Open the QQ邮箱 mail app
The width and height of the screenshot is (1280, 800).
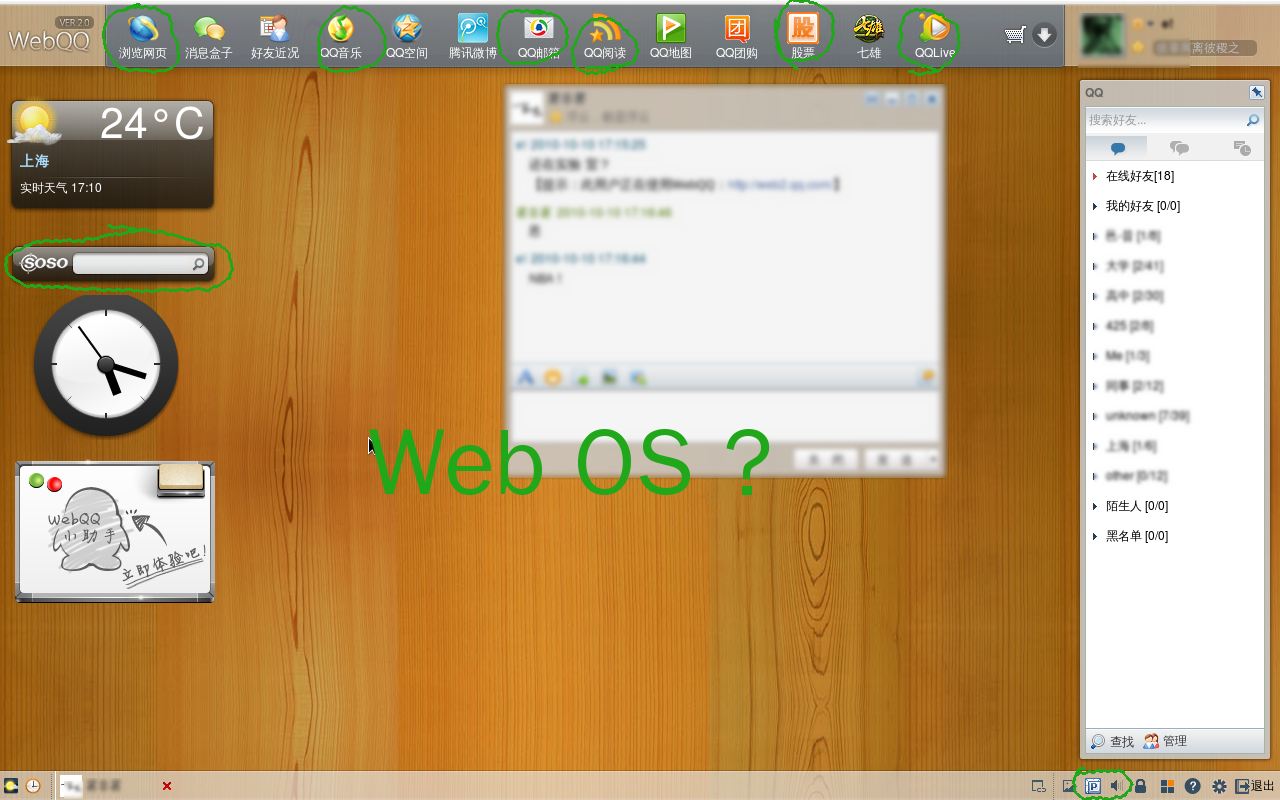(539, 37)
